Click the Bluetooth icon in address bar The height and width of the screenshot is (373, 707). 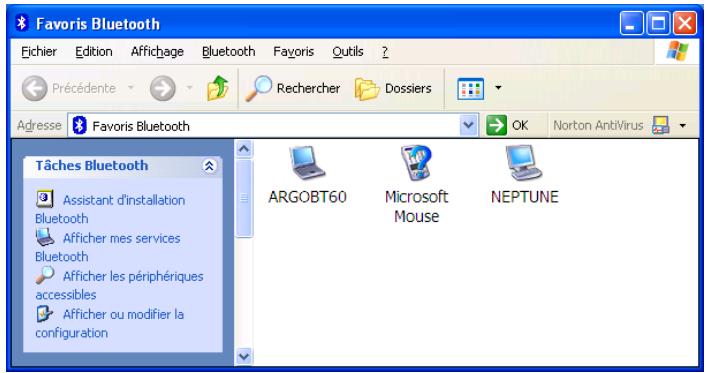click(x=79, y=125)
